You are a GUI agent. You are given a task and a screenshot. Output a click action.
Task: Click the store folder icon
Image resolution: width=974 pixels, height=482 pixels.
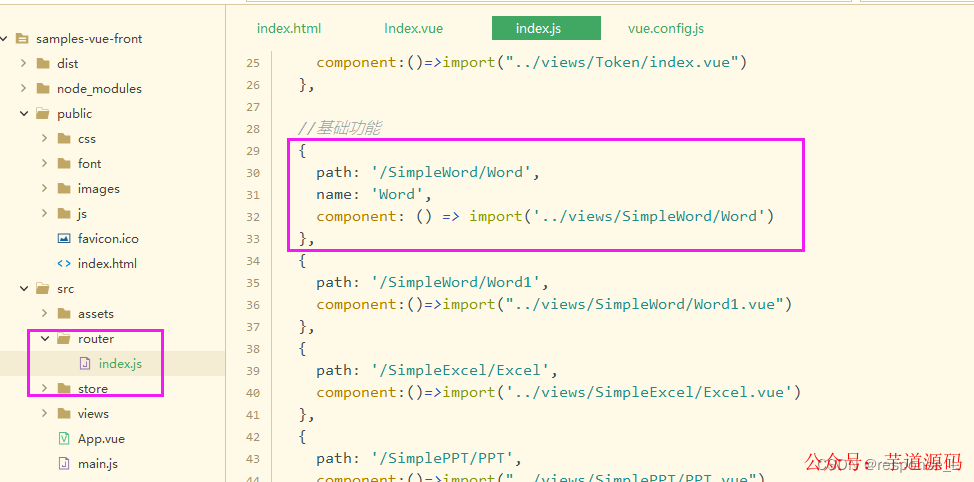coord(64,388)
